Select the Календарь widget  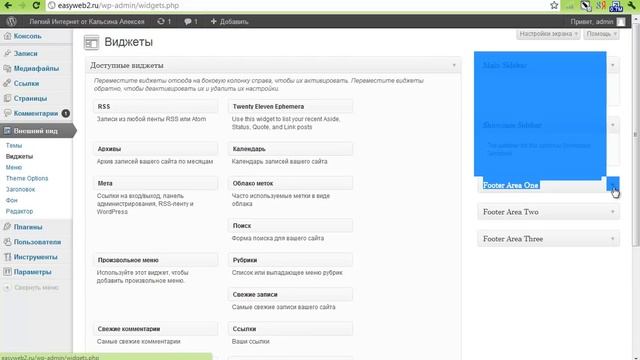coord(291,149)
